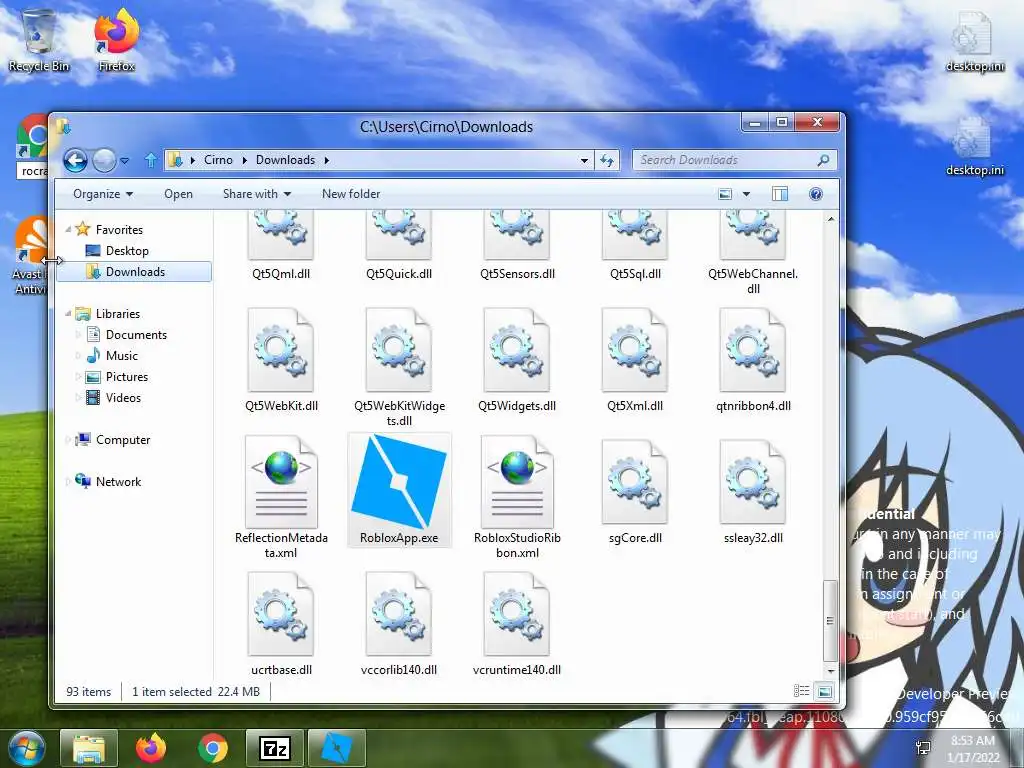Expand the Computer tree node
This screenshot has height=768, width=1024.
68,440
